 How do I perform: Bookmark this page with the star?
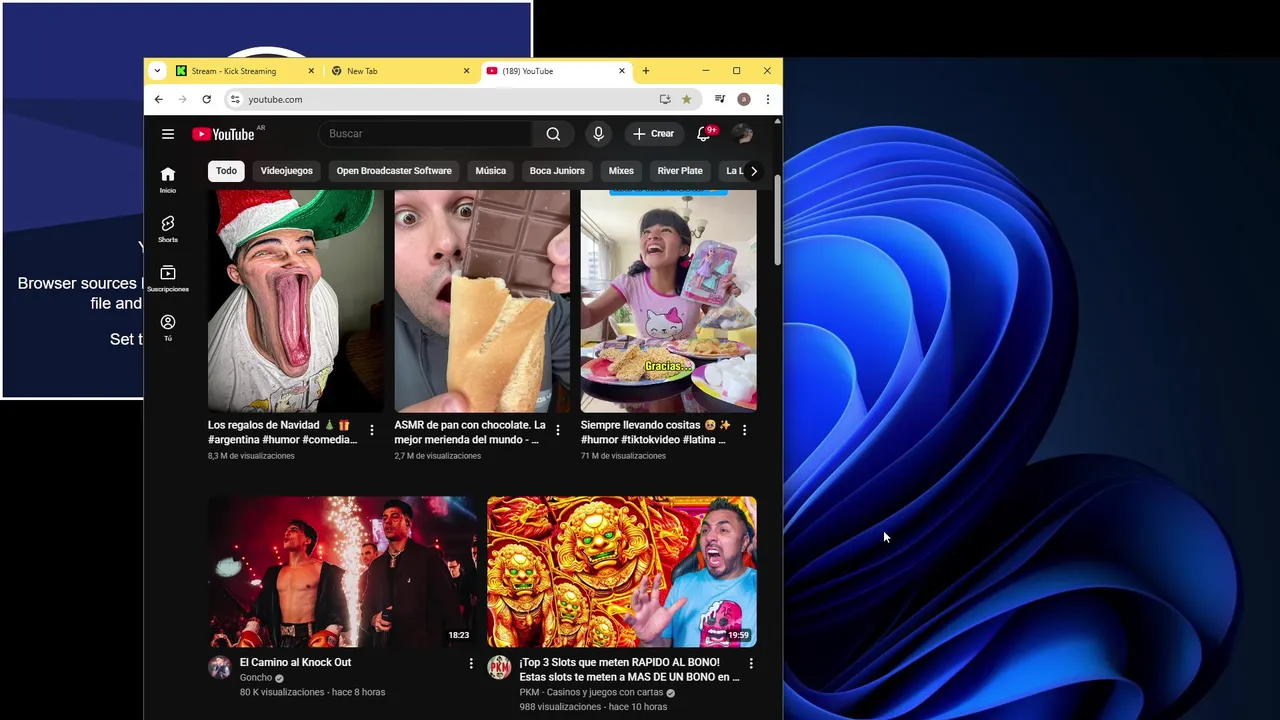coord(686,99)
